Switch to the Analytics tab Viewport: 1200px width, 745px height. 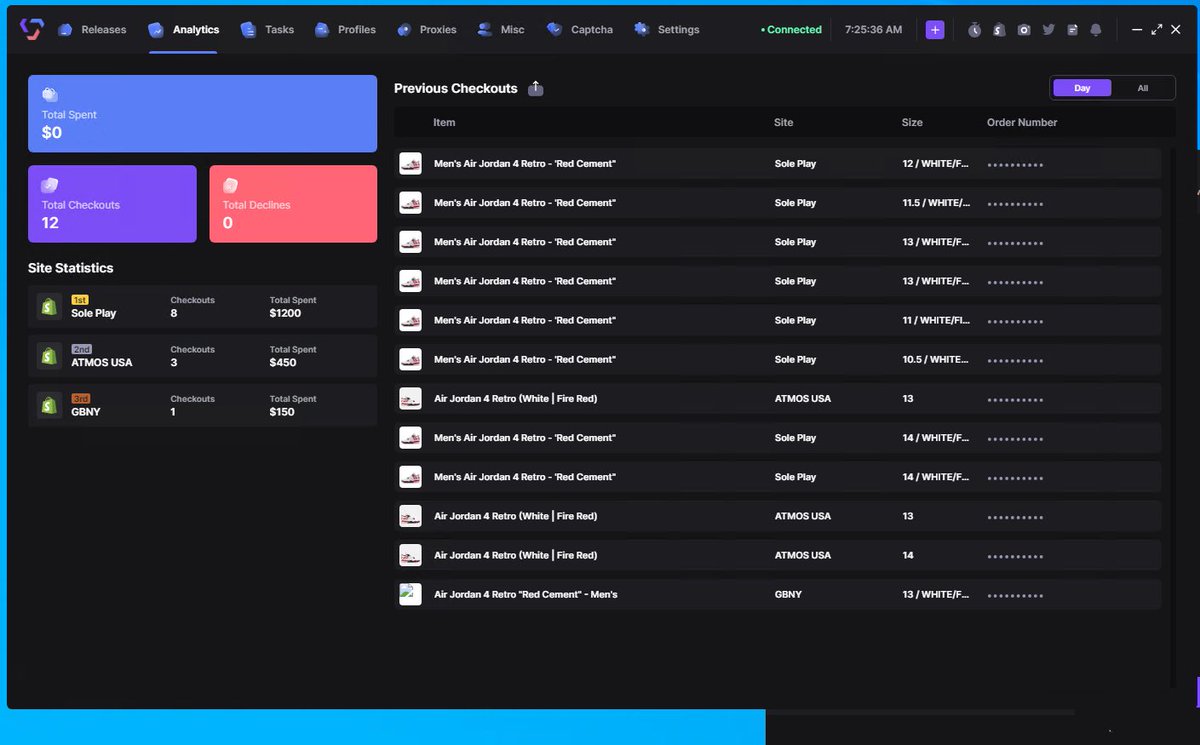click(x=183, y=30)
